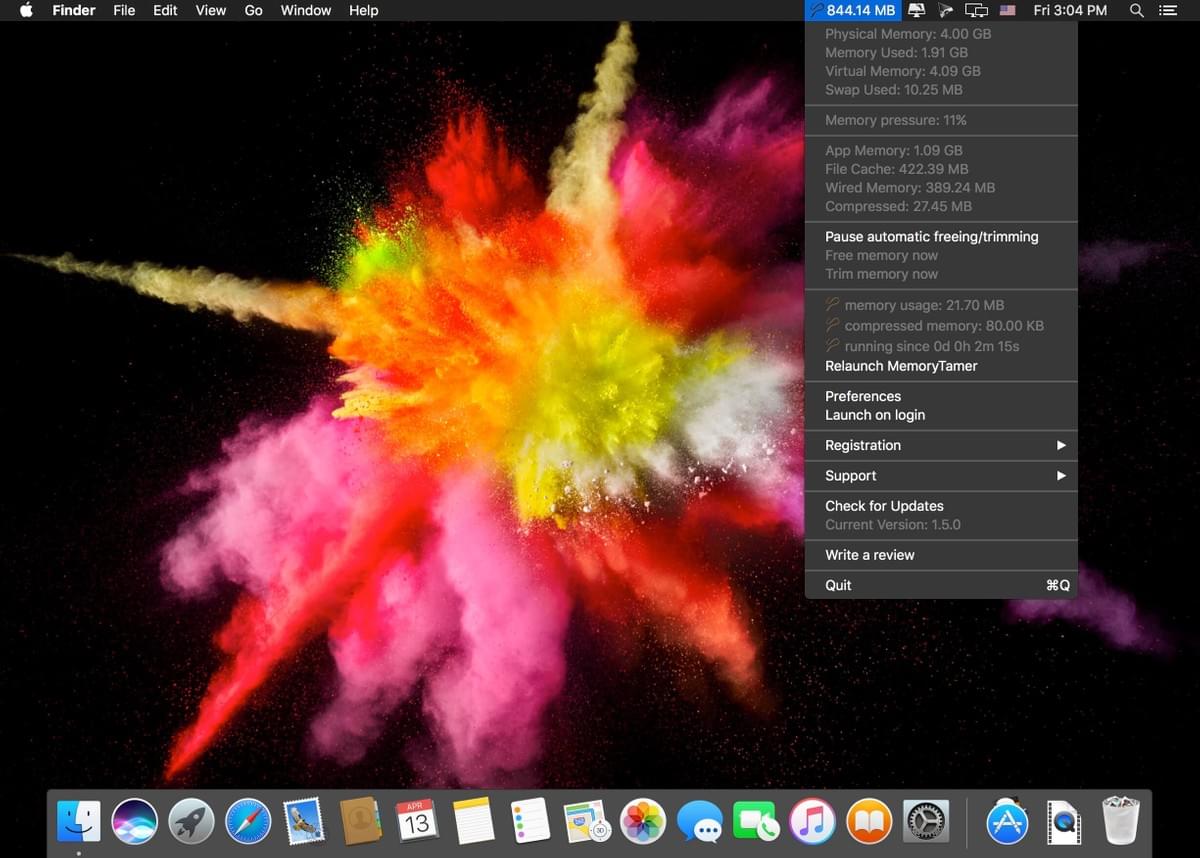Image resolution: width=1200 pixels, height=858 pixels.
Task: Open the Photos app in Dock
Action: pos(643,822)
